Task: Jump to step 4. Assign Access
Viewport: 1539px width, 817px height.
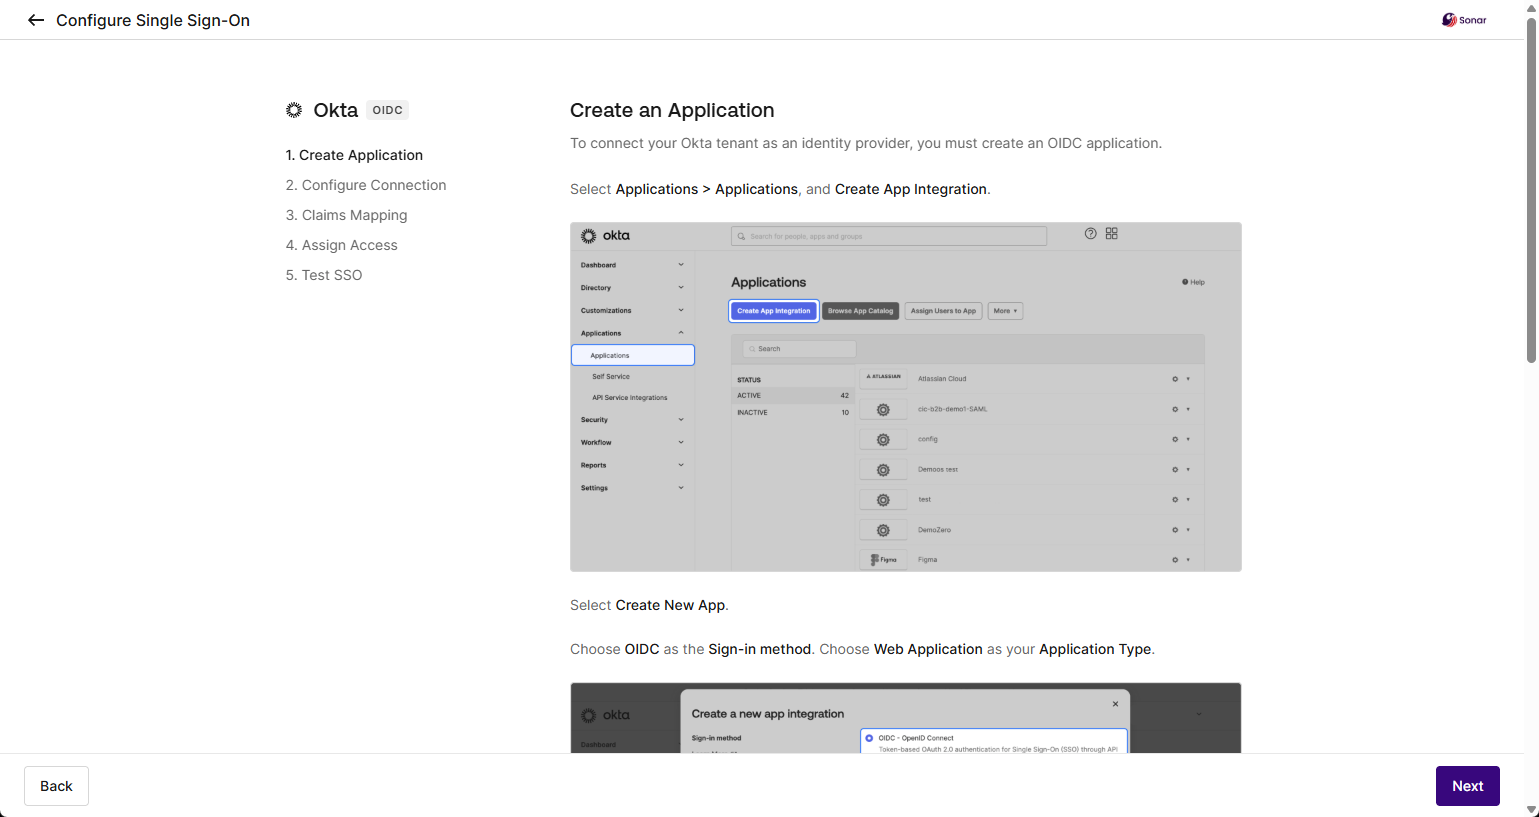Action: 341,245
